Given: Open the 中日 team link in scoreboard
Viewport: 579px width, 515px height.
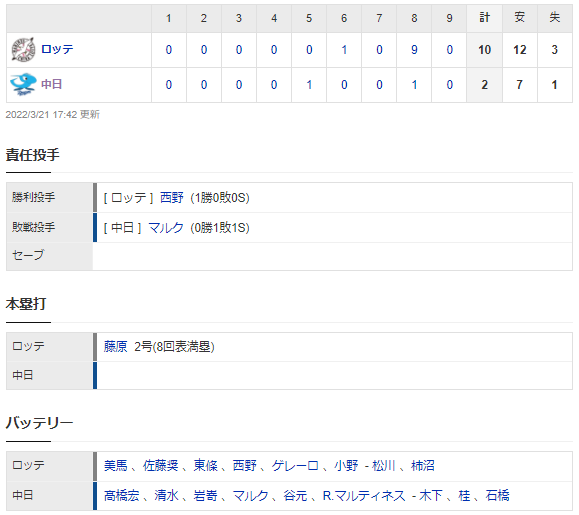Looking at the screenshot, I should coord(51,84).
